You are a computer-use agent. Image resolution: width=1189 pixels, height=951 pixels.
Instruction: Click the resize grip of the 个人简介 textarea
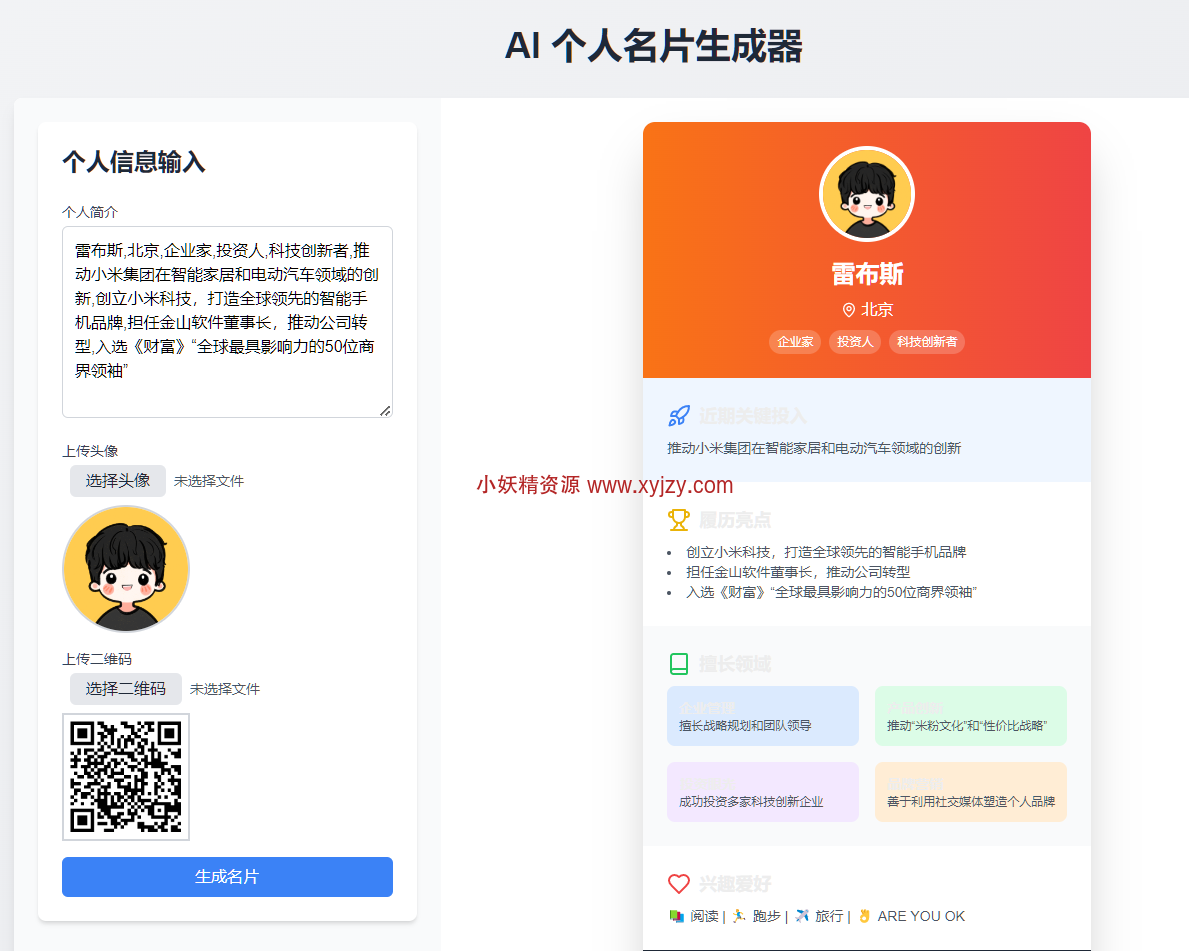coord(385,410)
